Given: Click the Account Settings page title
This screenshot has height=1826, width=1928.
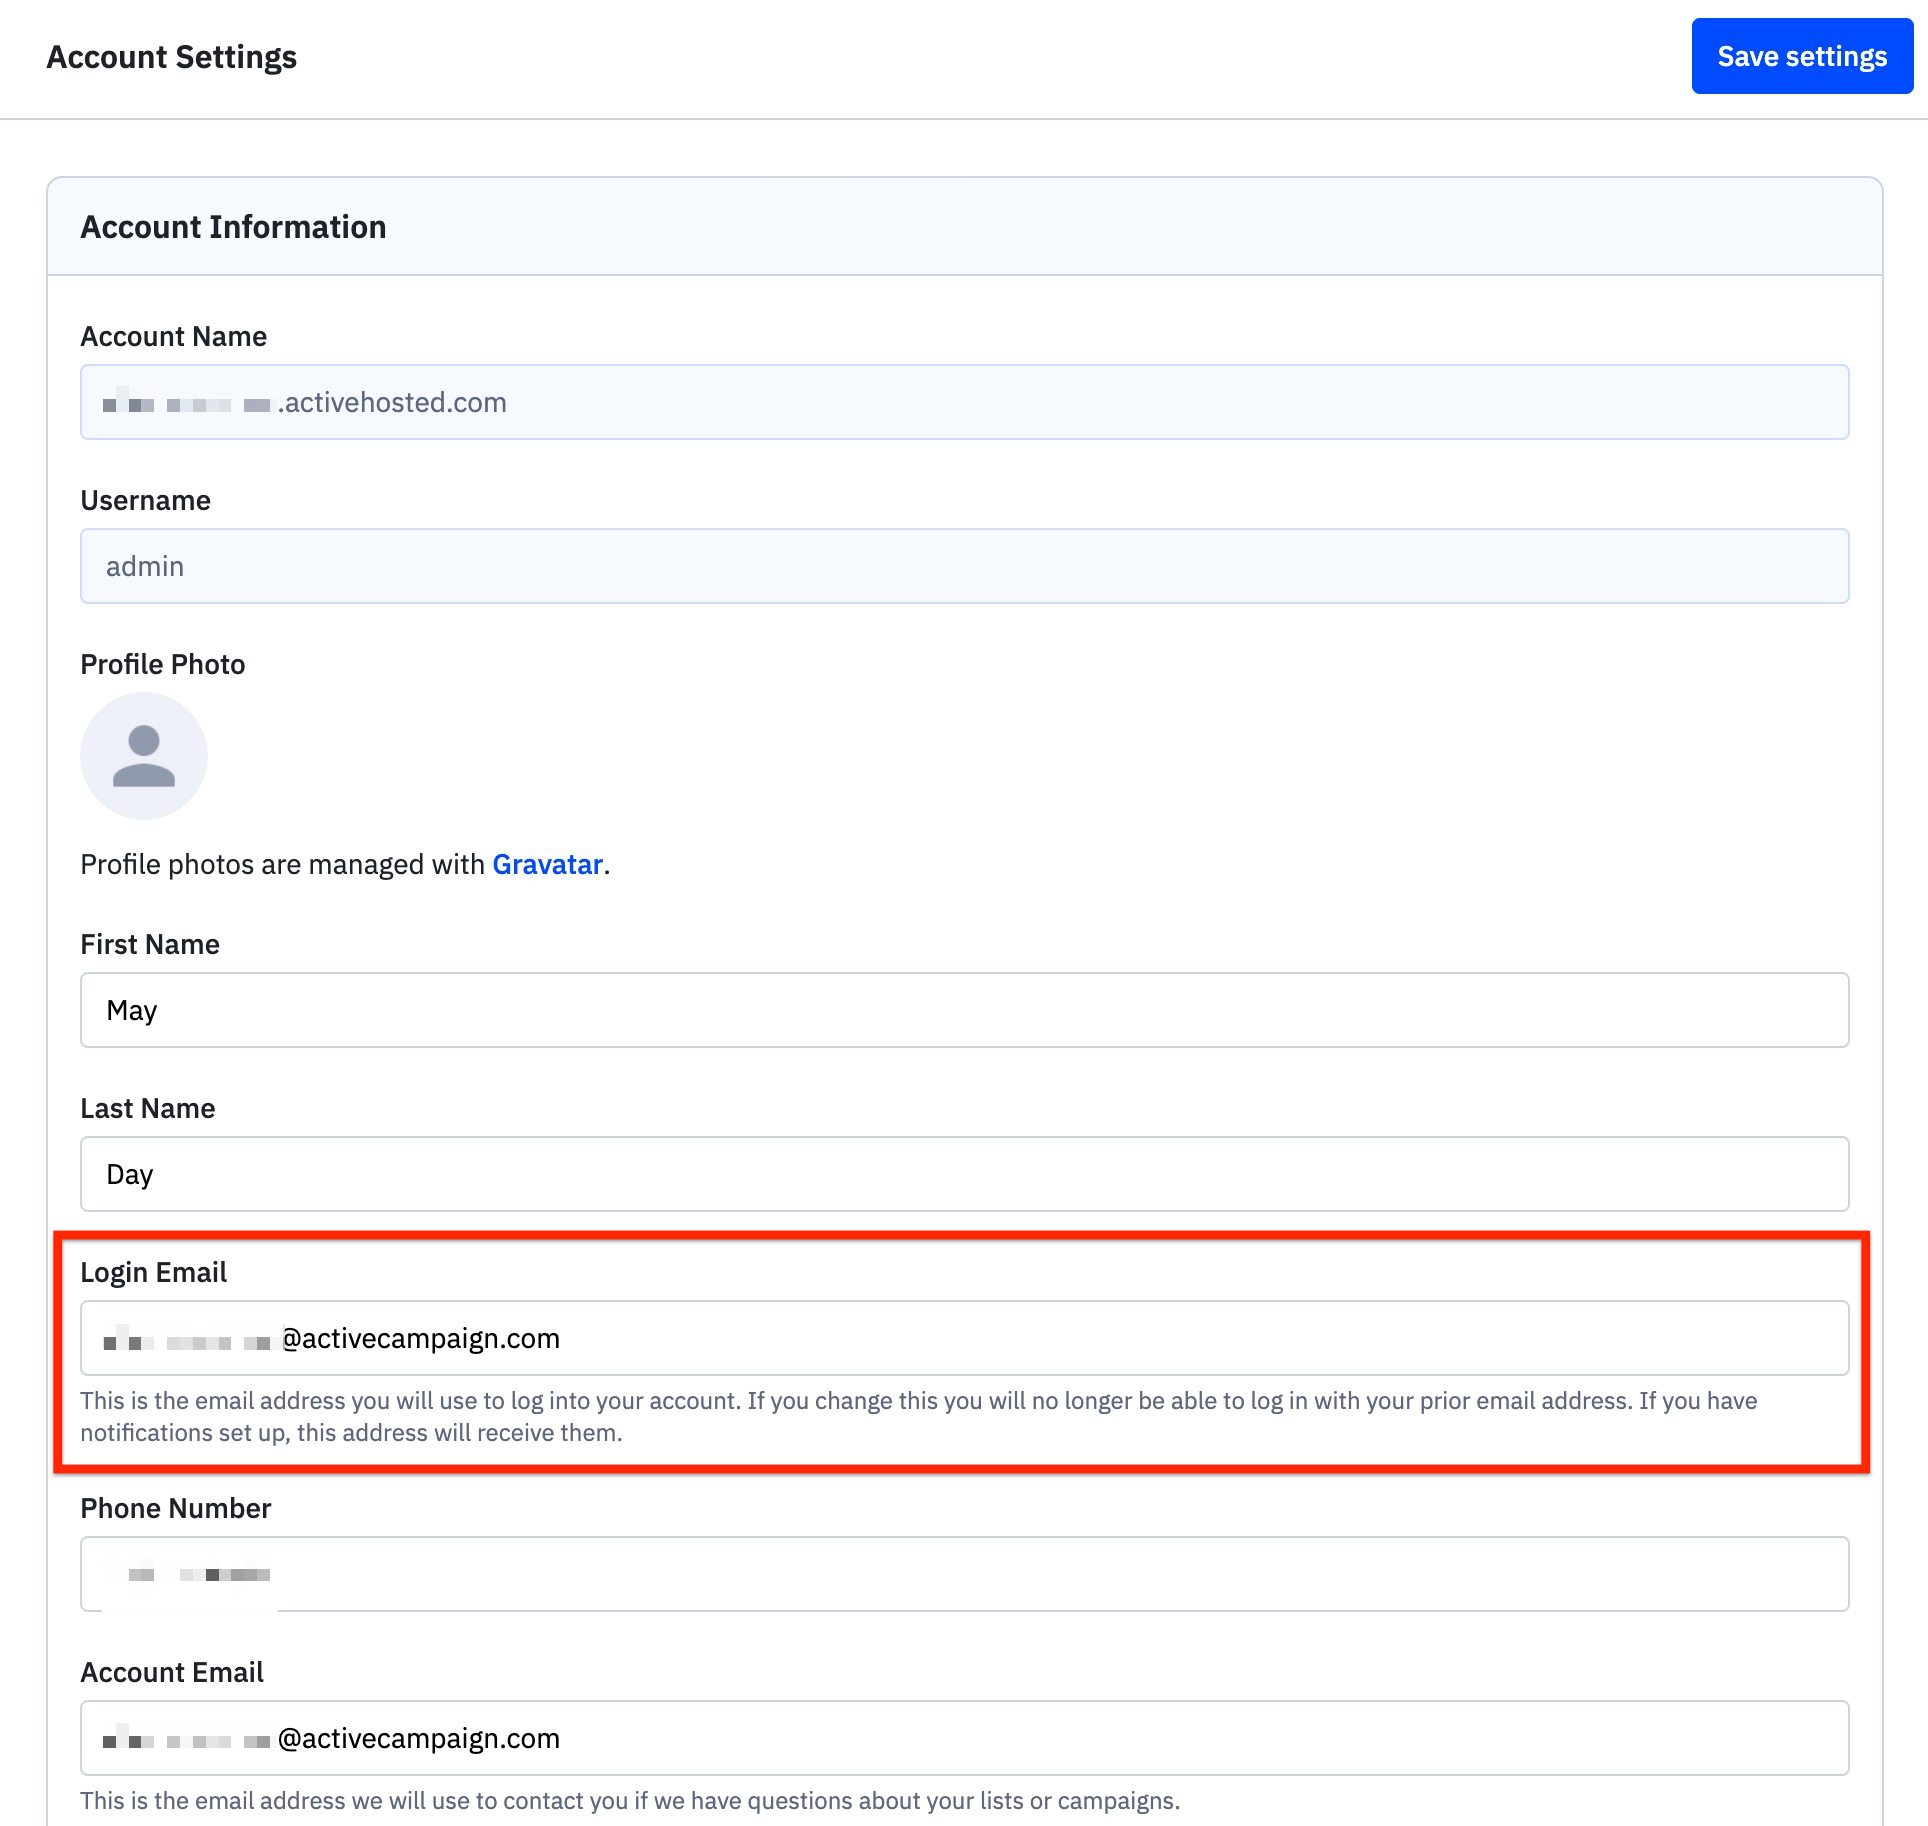Looking at the screenshot, I should [x=171, y=56].
